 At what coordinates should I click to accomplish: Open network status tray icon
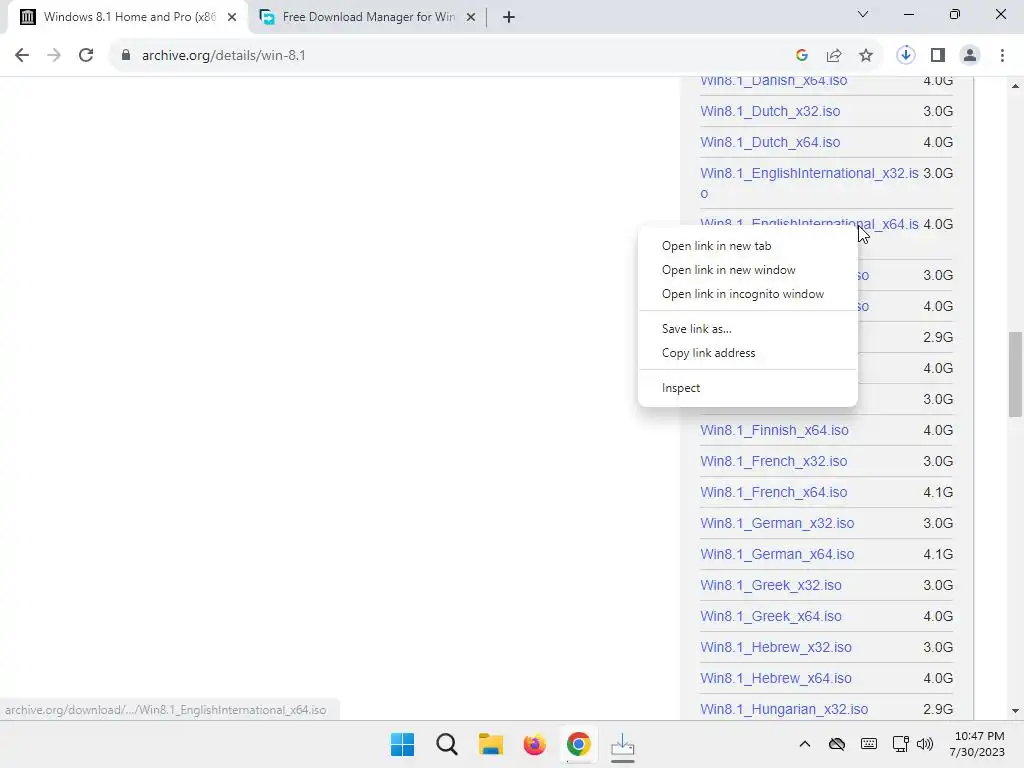[x=901, y=744]
